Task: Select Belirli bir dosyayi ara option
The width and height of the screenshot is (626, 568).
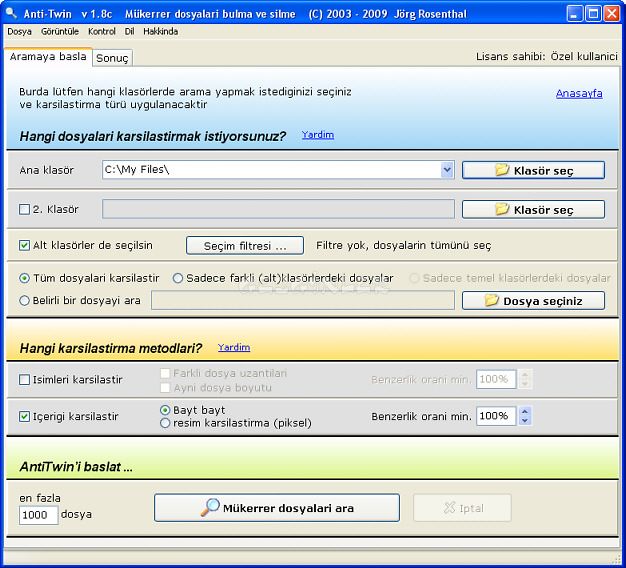Action: pos(24,300)
